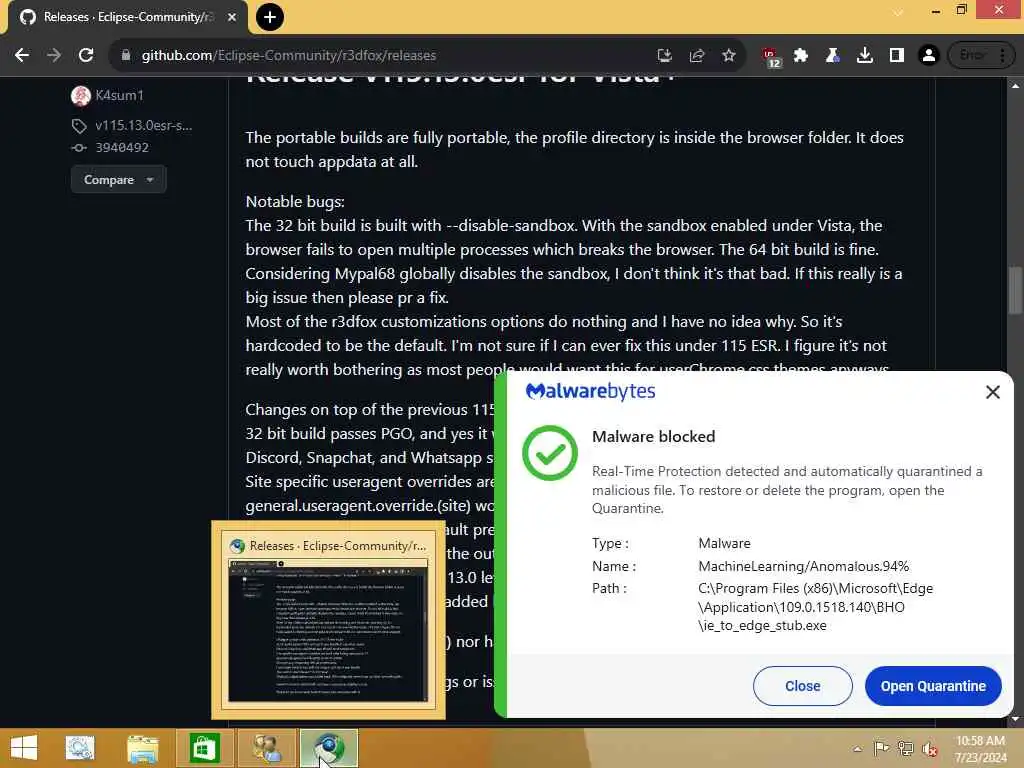Click the active browser taskbar icon
This screenshot has height=768, width=1024.
[x=328, y=748]
